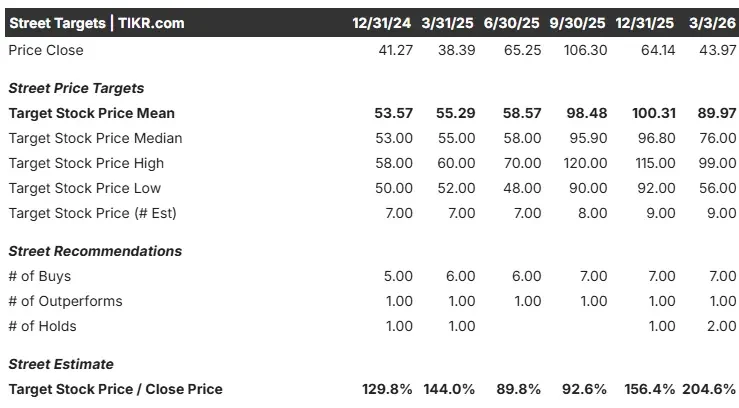Click the # of Holds row label
Image resolution: width=739 pixels, height=408 pixels.
(42, 326)
